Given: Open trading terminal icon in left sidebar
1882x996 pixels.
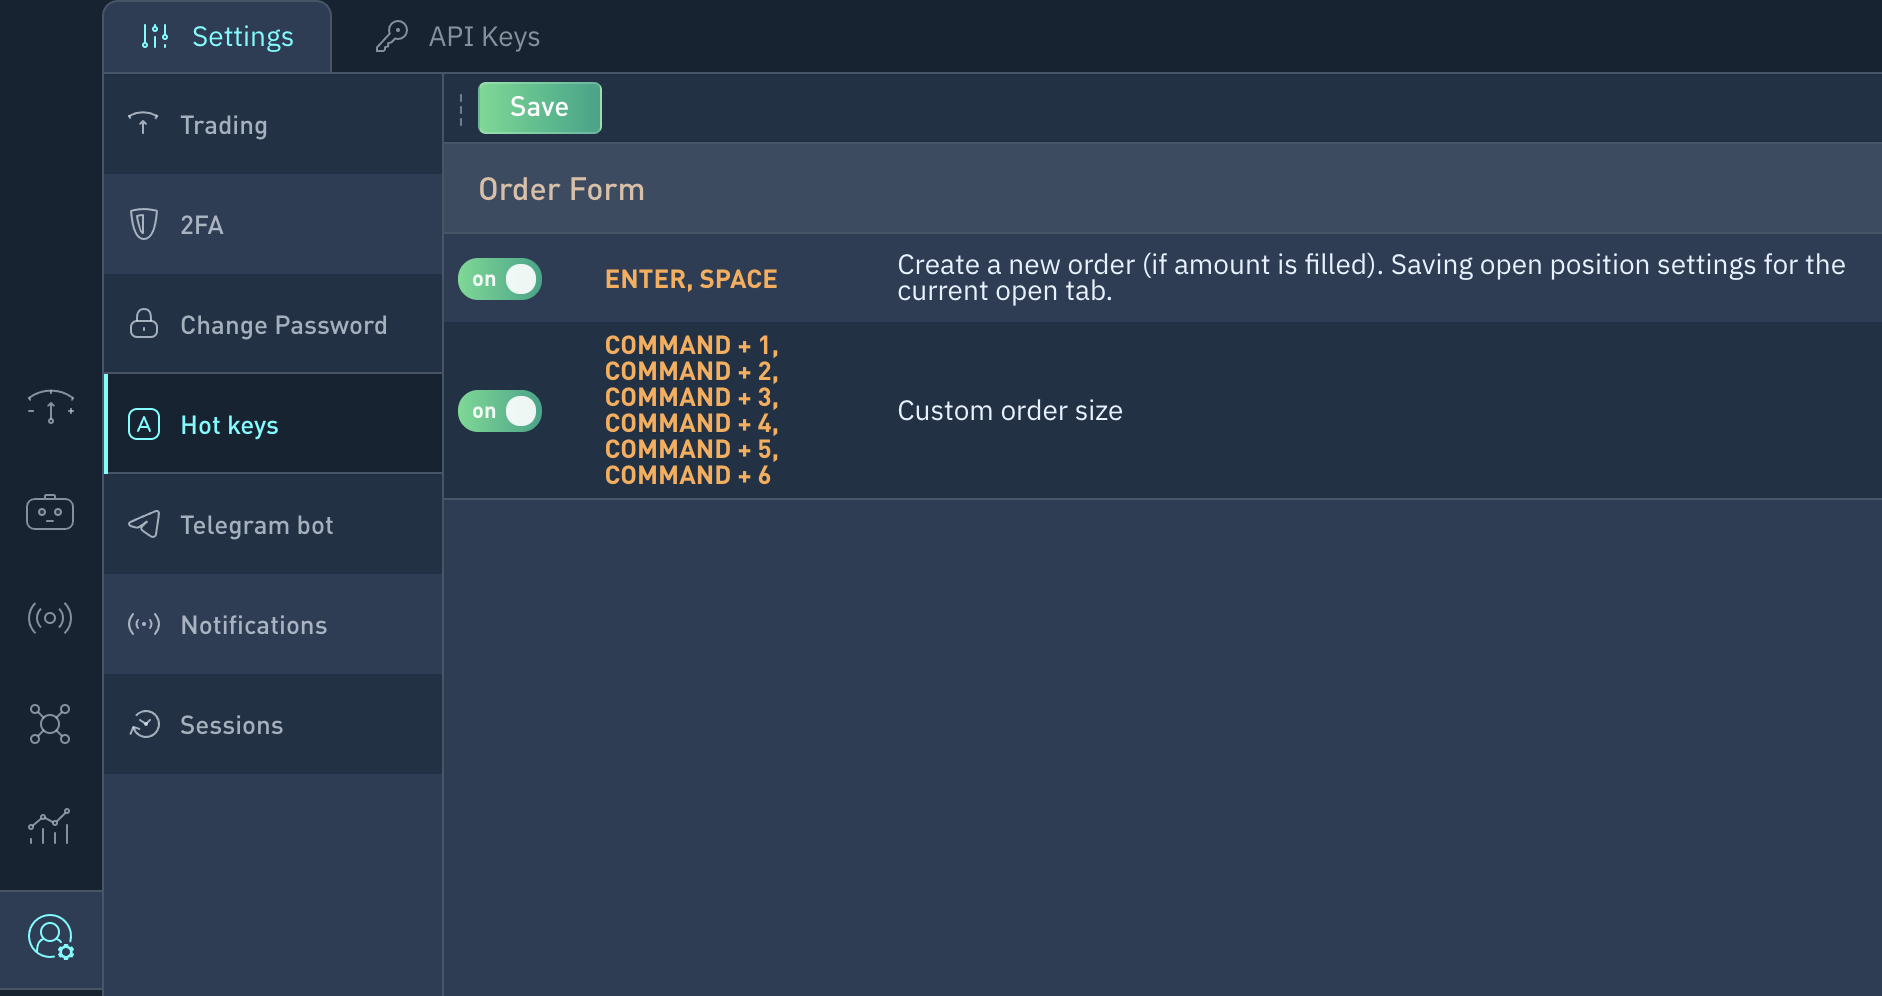Looking at the screenshot, I should tap(50, 407).
